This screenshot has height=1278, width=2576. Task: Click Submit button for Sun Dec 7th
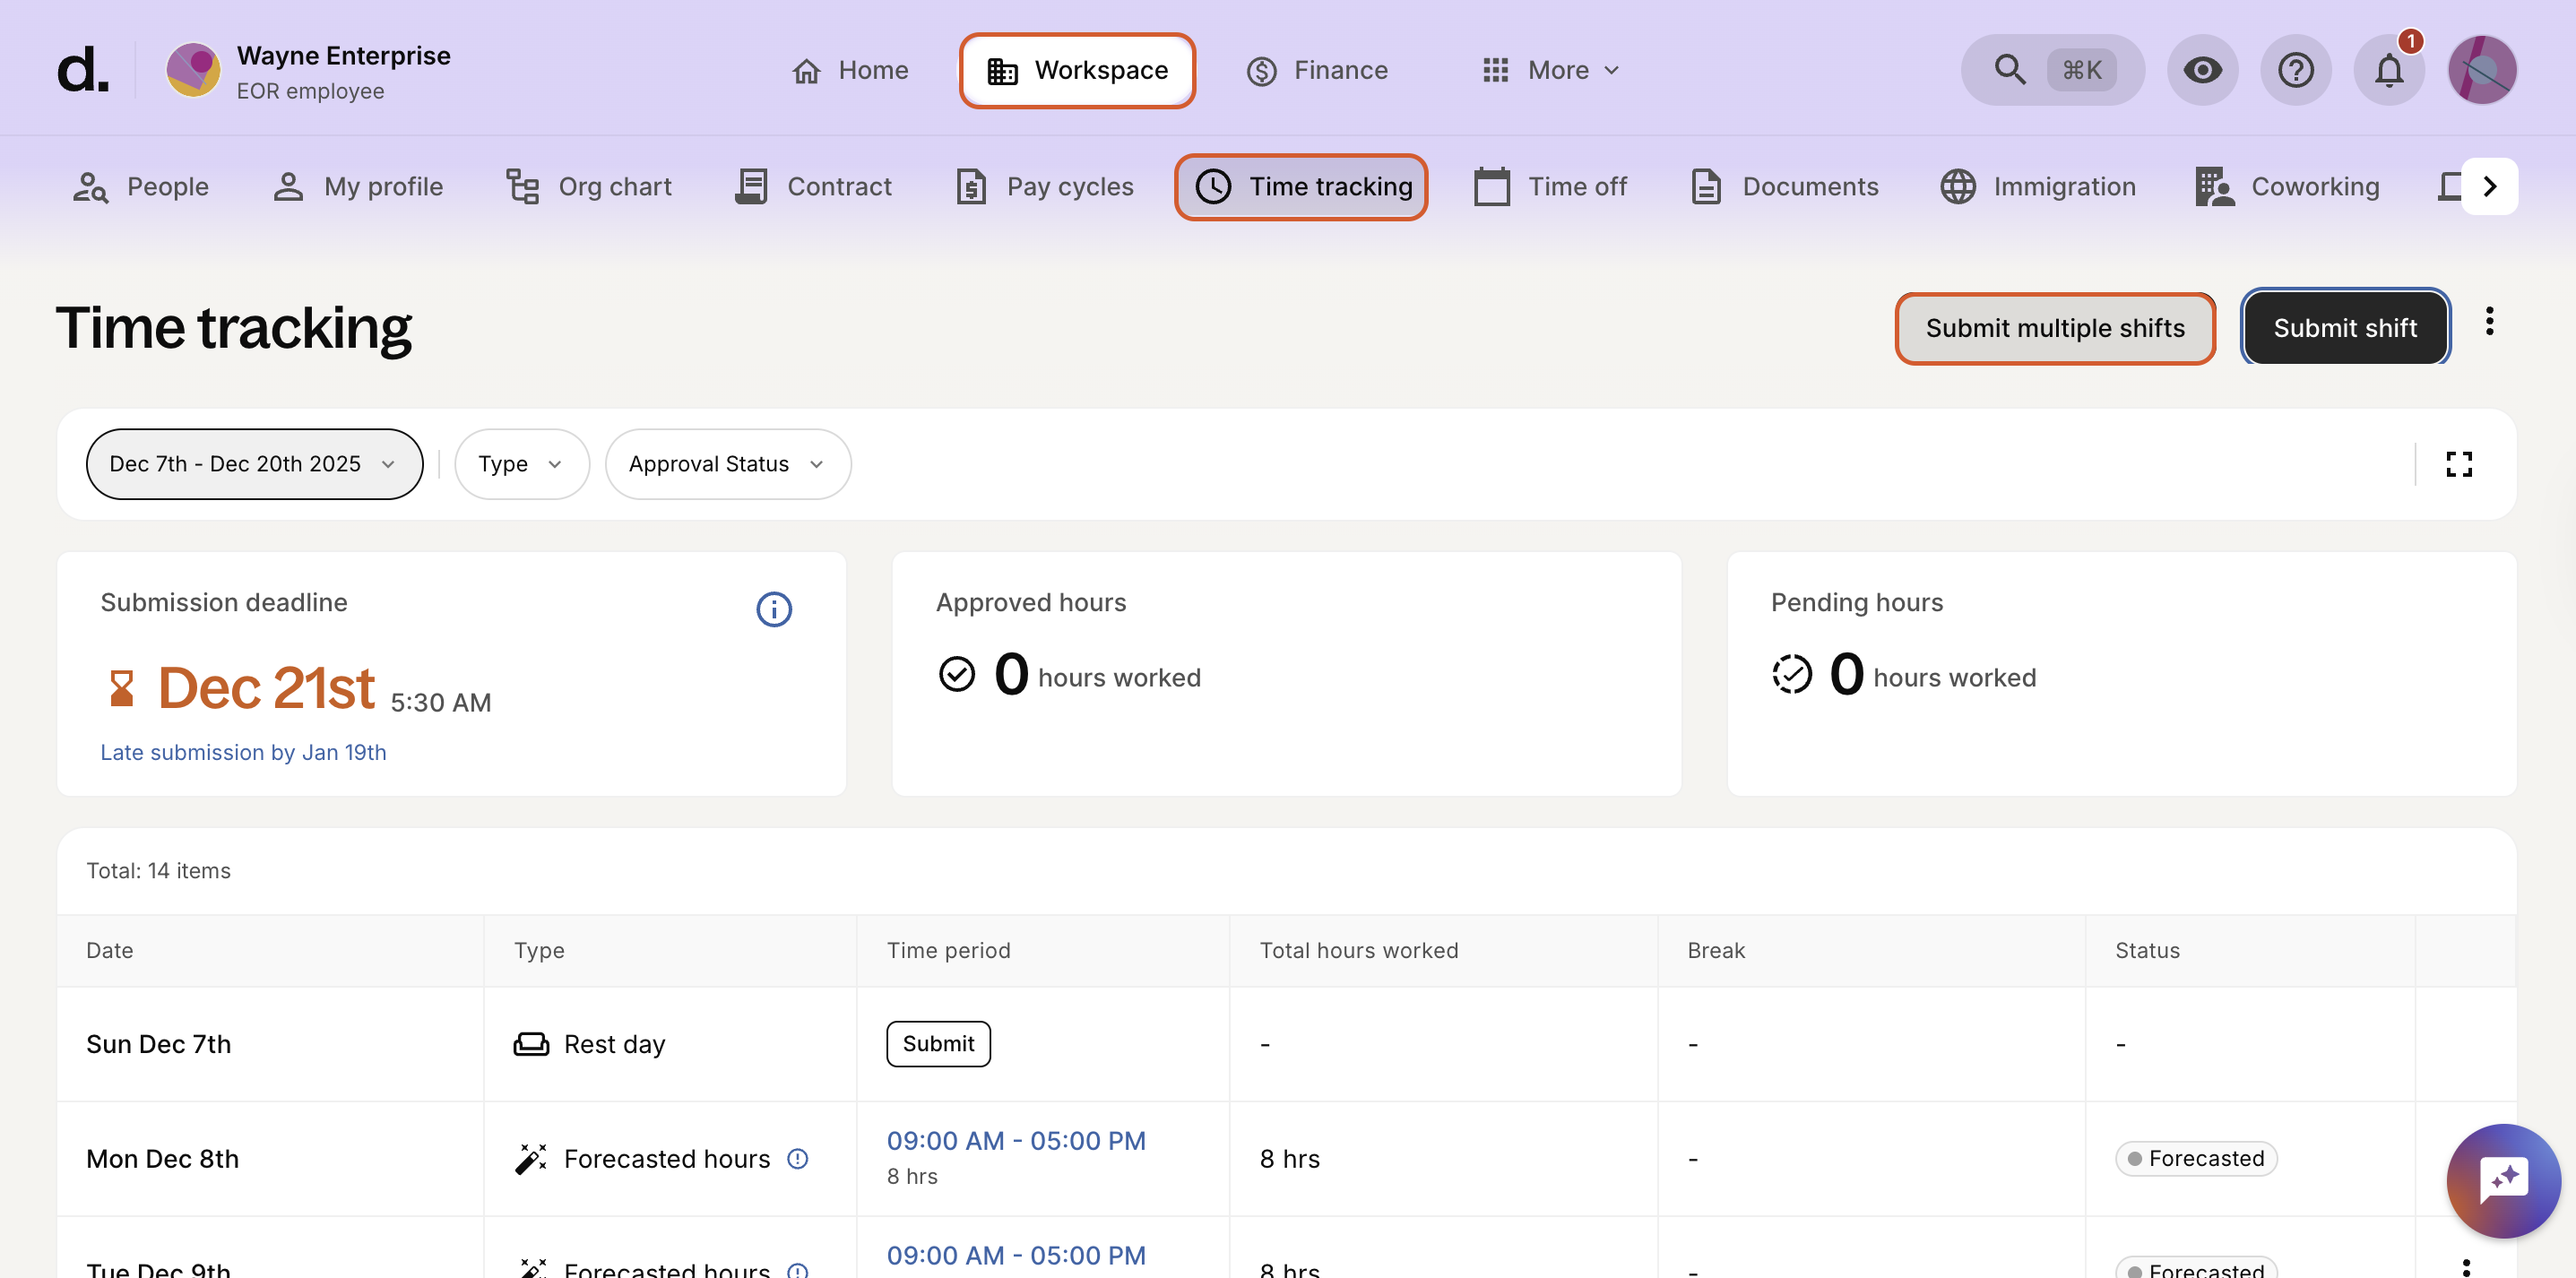937,1043
